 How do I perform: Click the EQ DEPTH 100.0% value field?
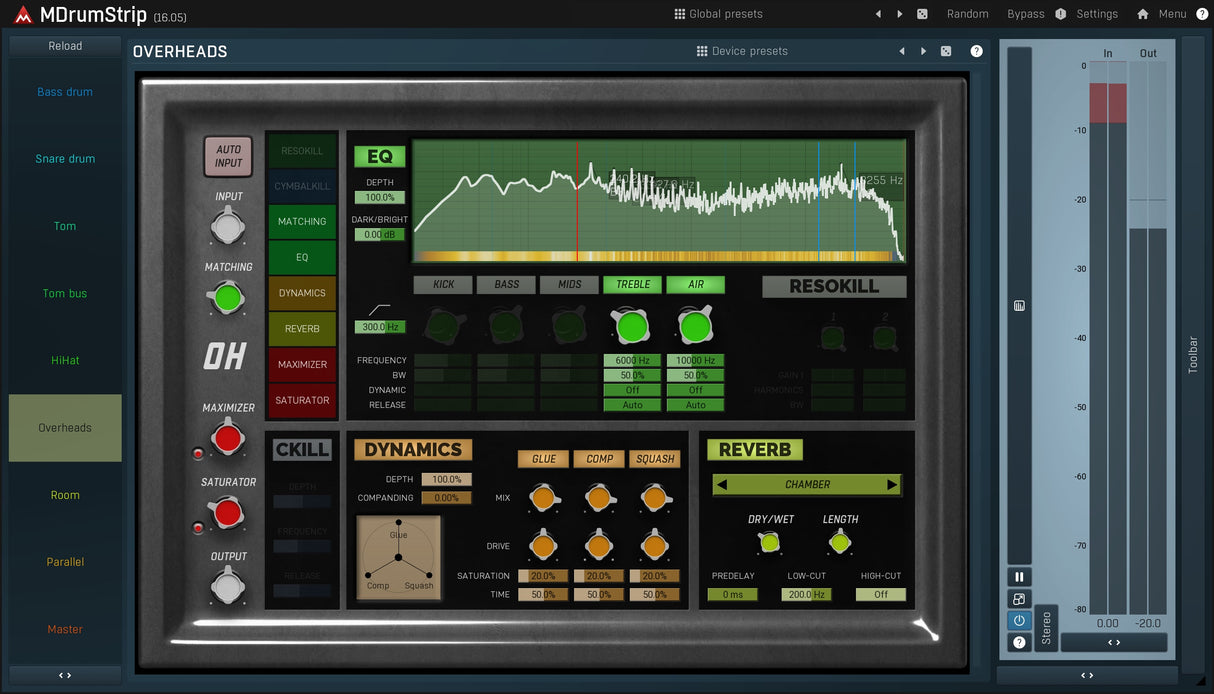pos(379,198)
